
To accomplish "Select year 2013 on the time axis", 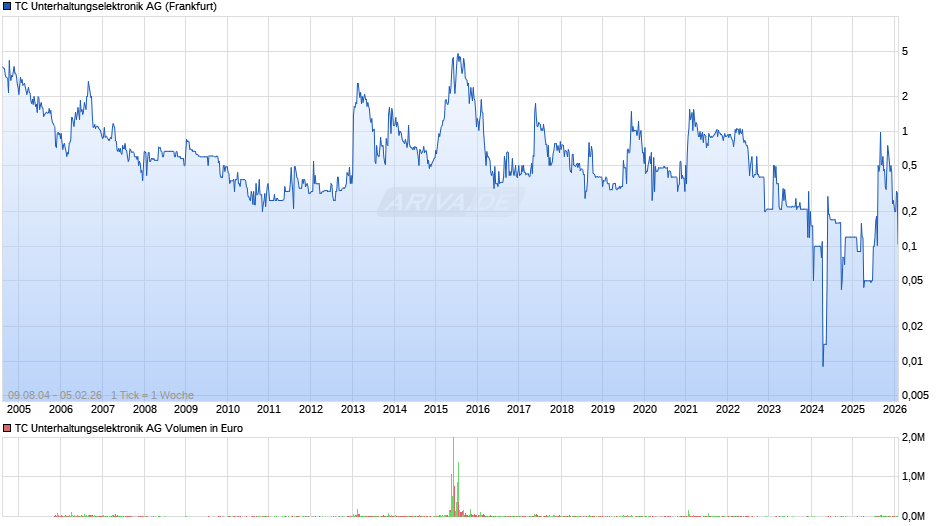I will tap(352, 409).
